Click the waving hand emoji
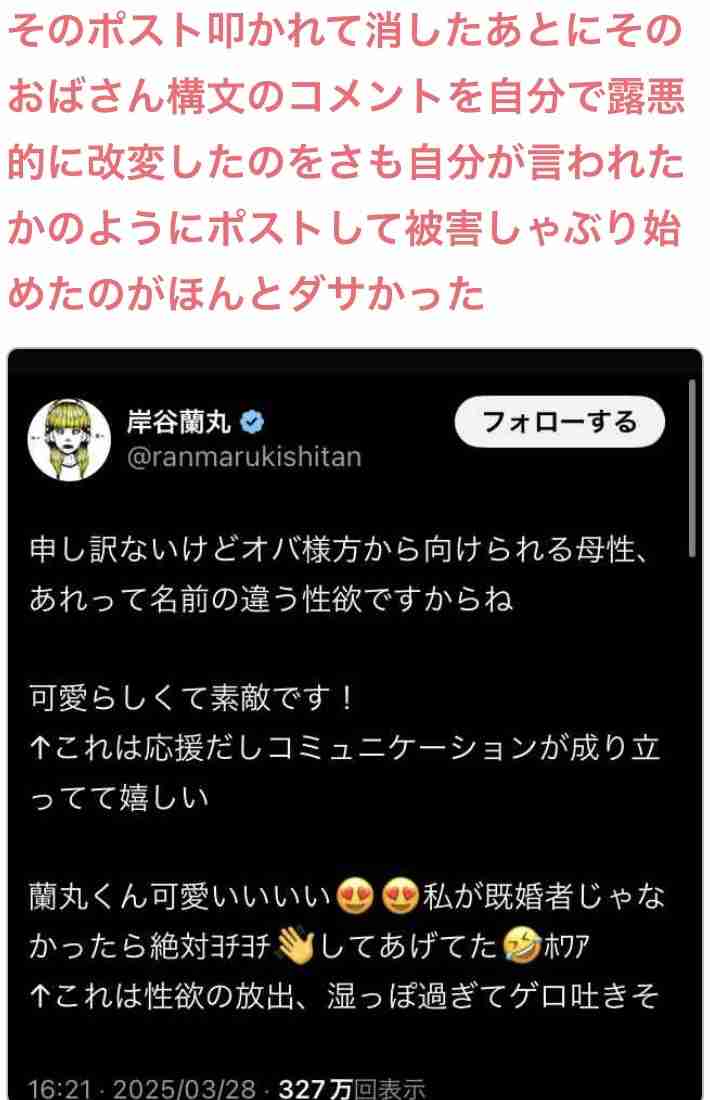Image resolution: width=710 pixels, height=1100 pixels. 296,946
